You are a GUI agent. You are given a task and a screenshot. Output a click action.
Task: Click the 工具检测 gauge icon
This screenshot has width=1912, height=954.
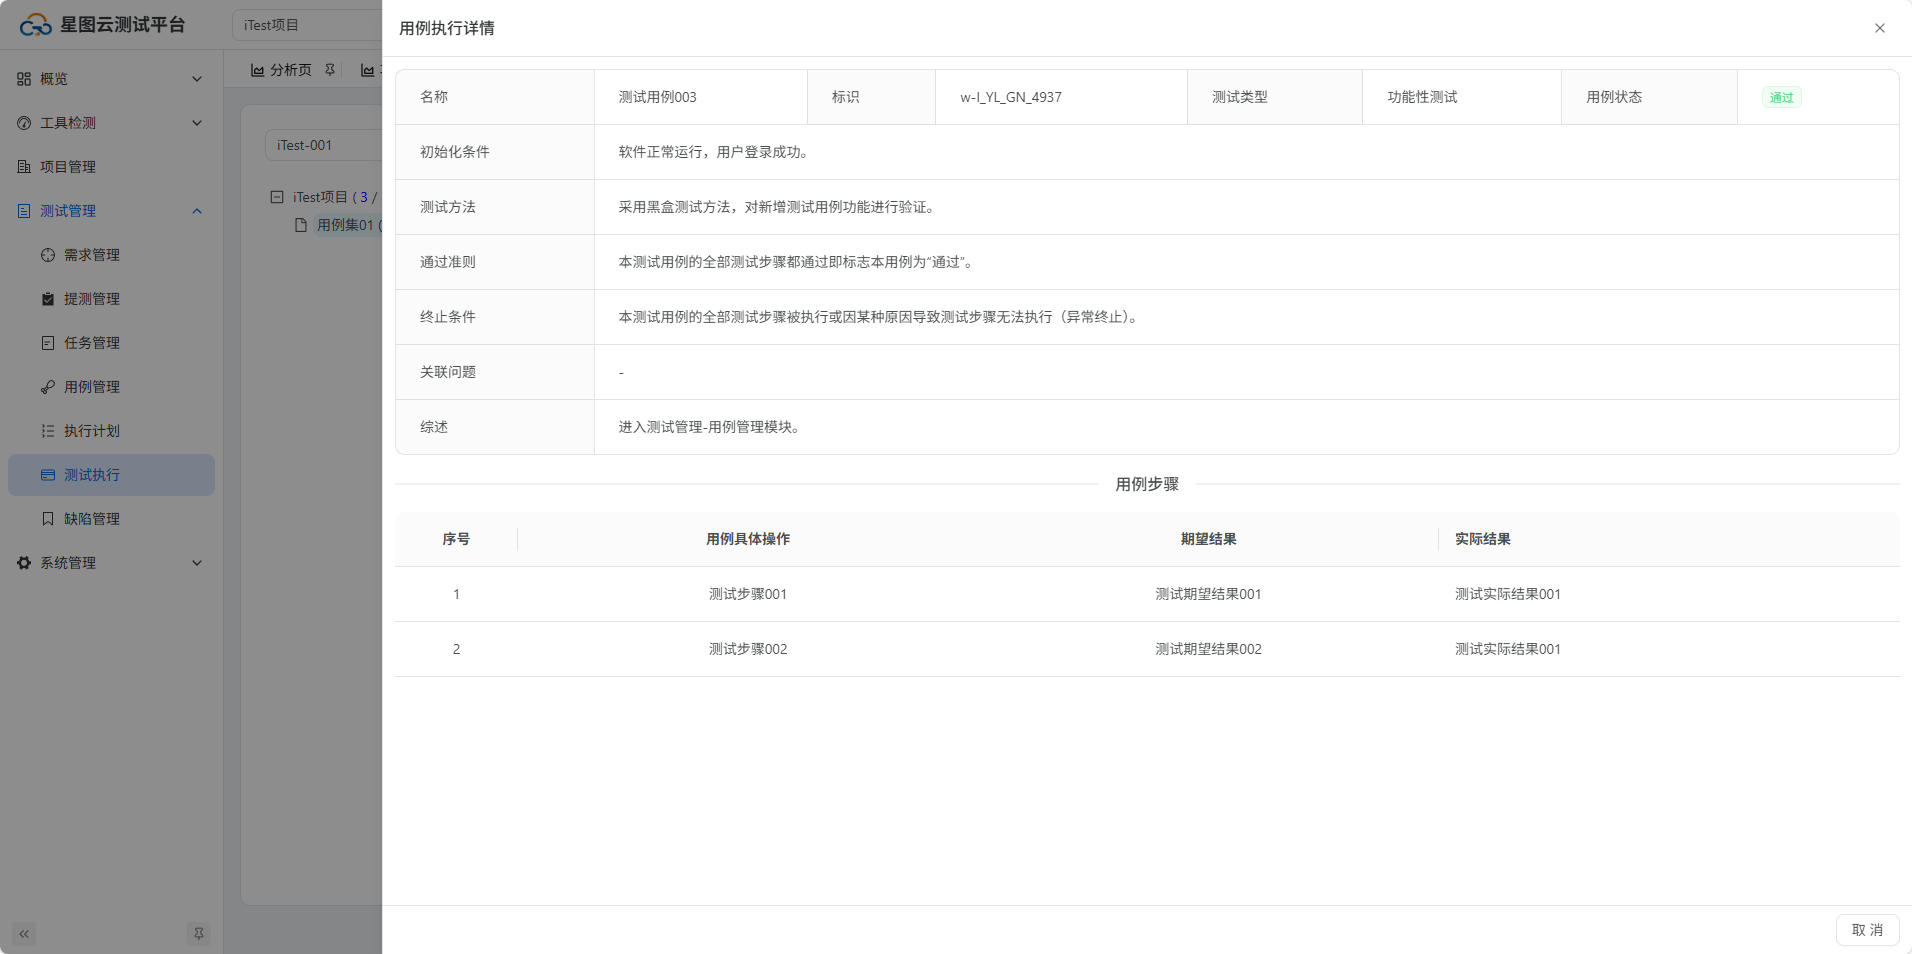pos(24,123)
